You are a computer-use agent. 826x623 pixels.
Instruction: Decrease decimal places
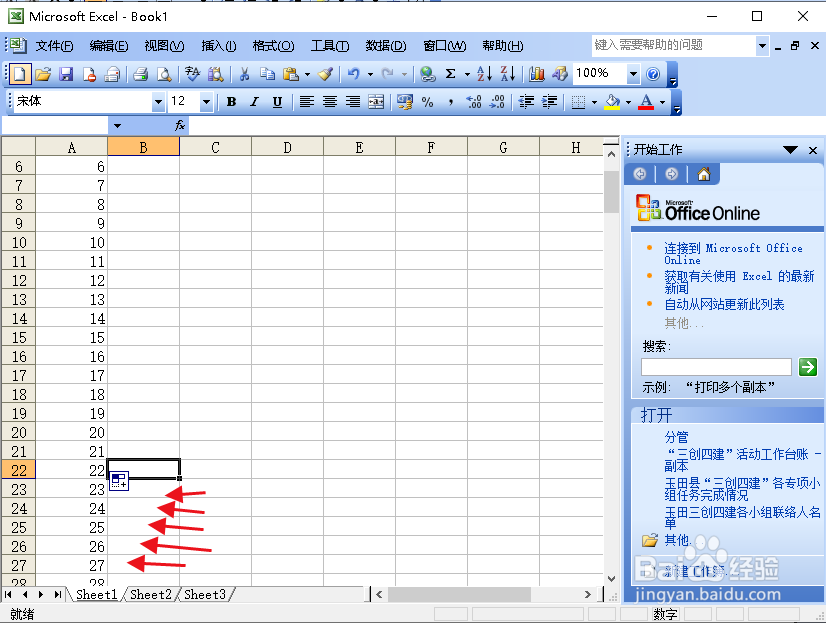497,102
